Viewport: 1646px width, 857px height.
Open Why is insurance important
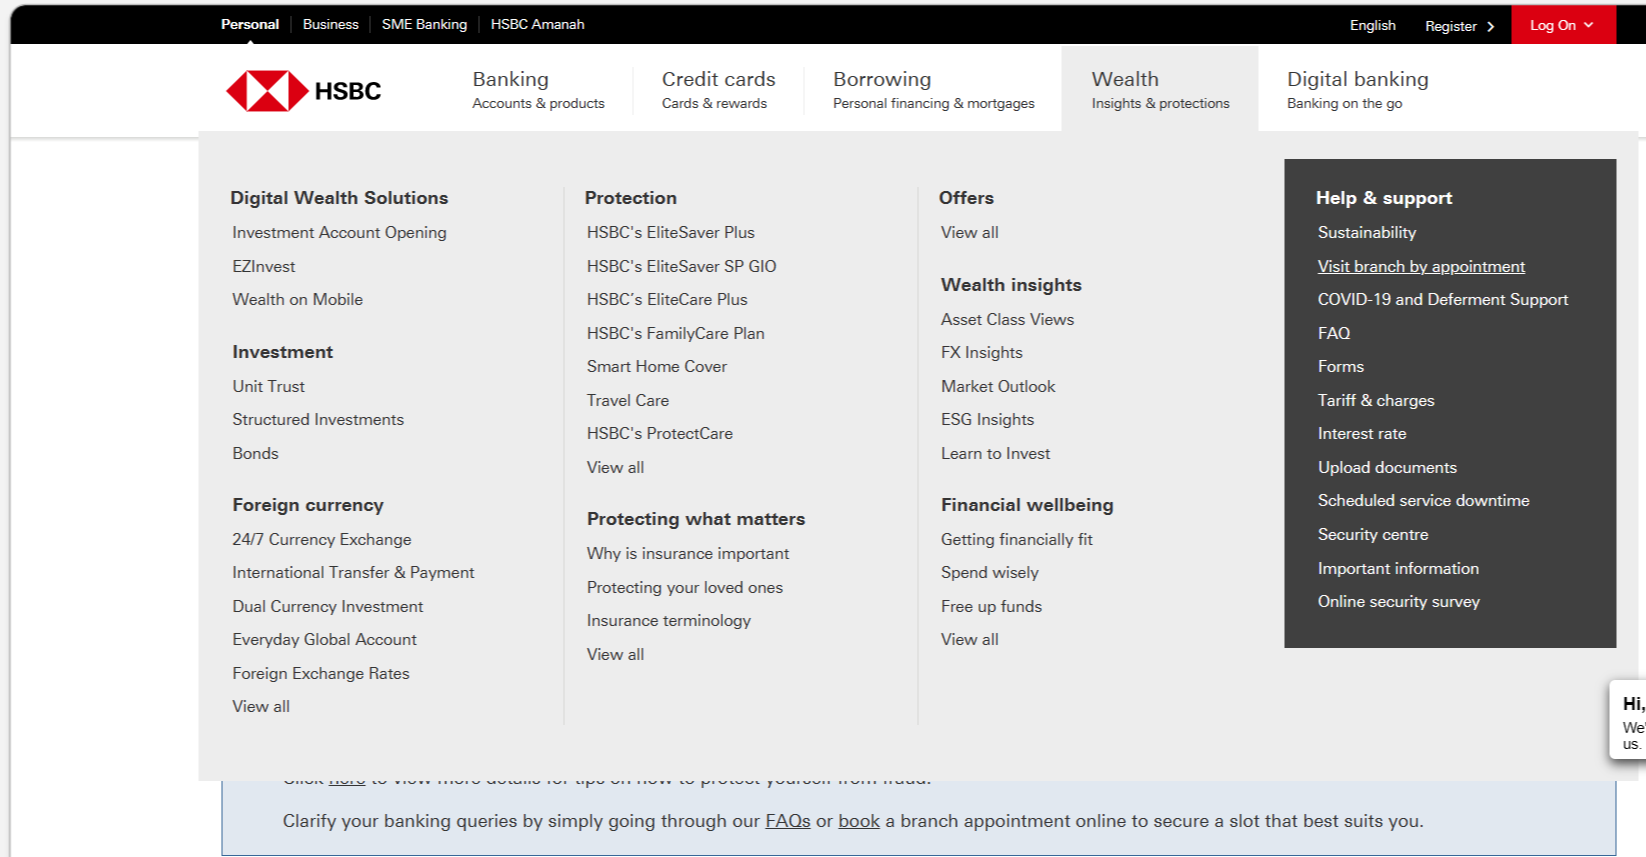pyautogui.click(x=687, y=553)
